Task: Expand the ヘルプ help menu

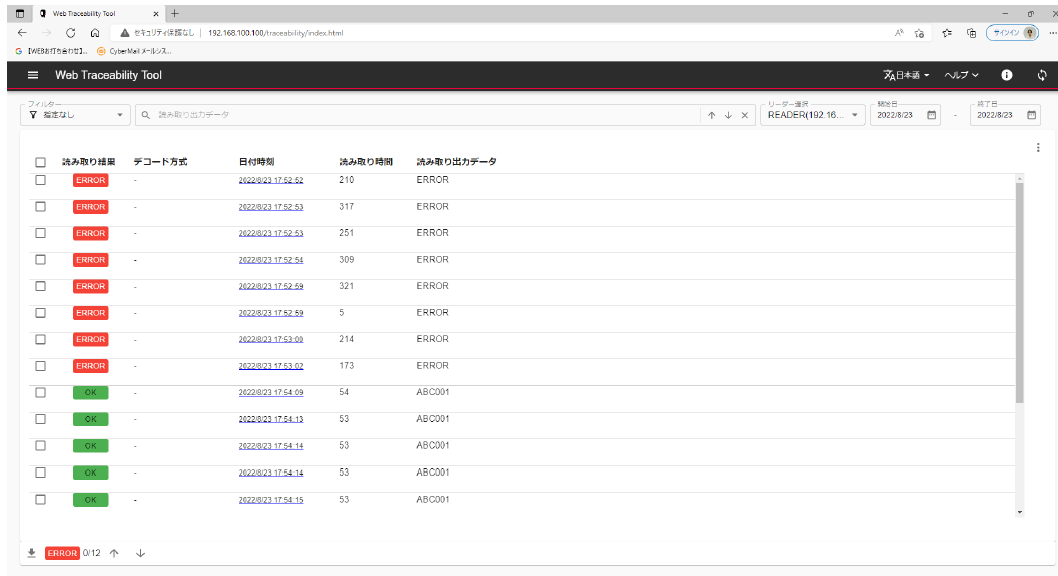Action: click(962, 75)
